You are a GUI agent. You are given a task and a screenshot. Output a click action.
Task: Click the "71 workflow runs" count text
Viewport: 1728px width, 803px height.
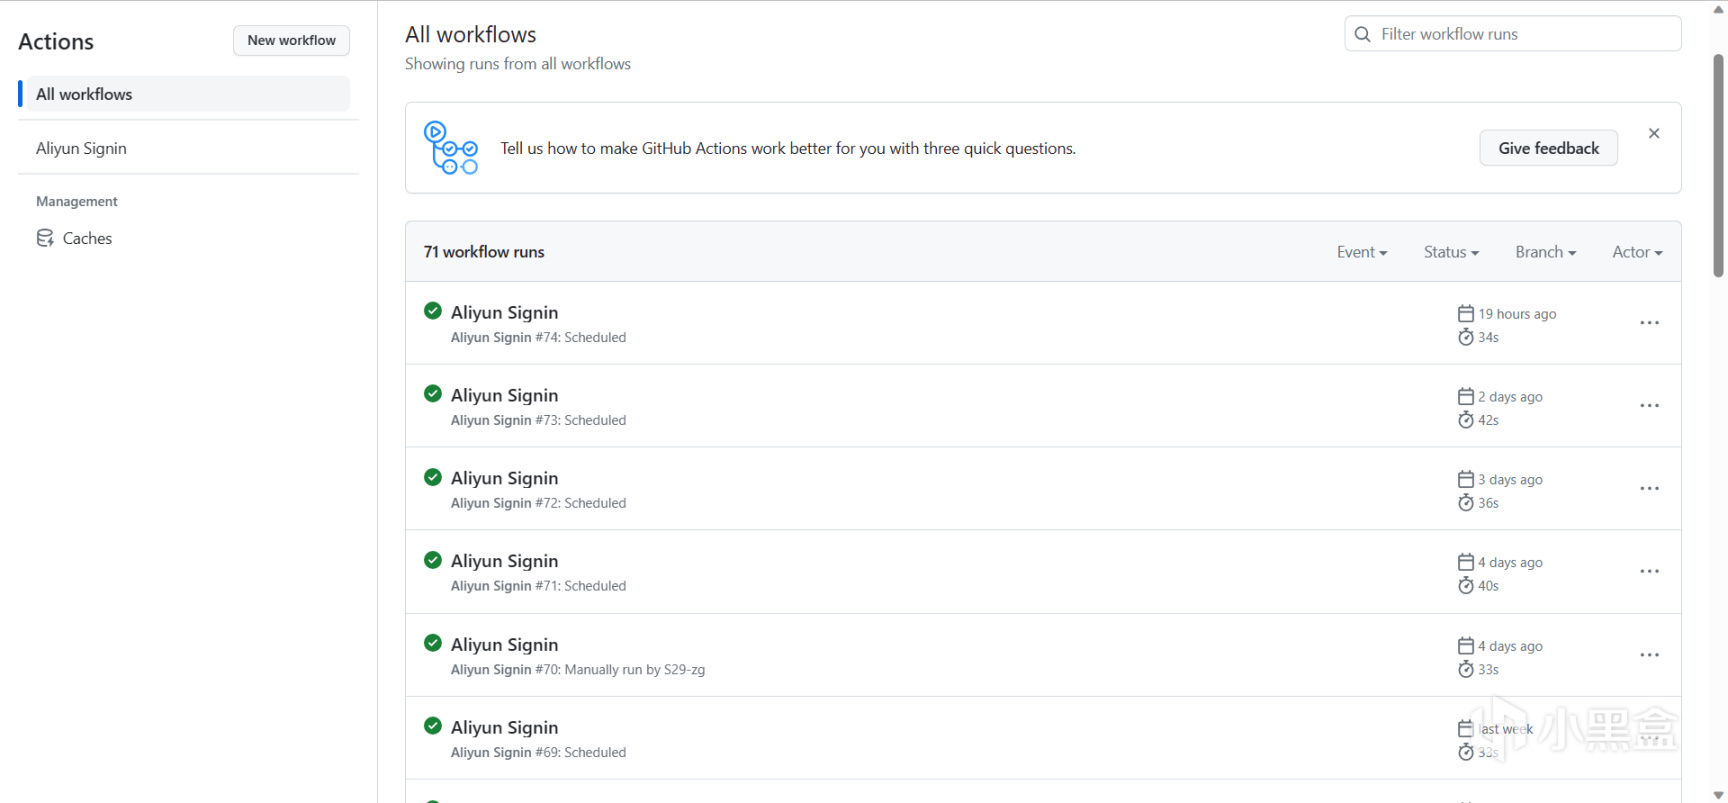point(484,252)
